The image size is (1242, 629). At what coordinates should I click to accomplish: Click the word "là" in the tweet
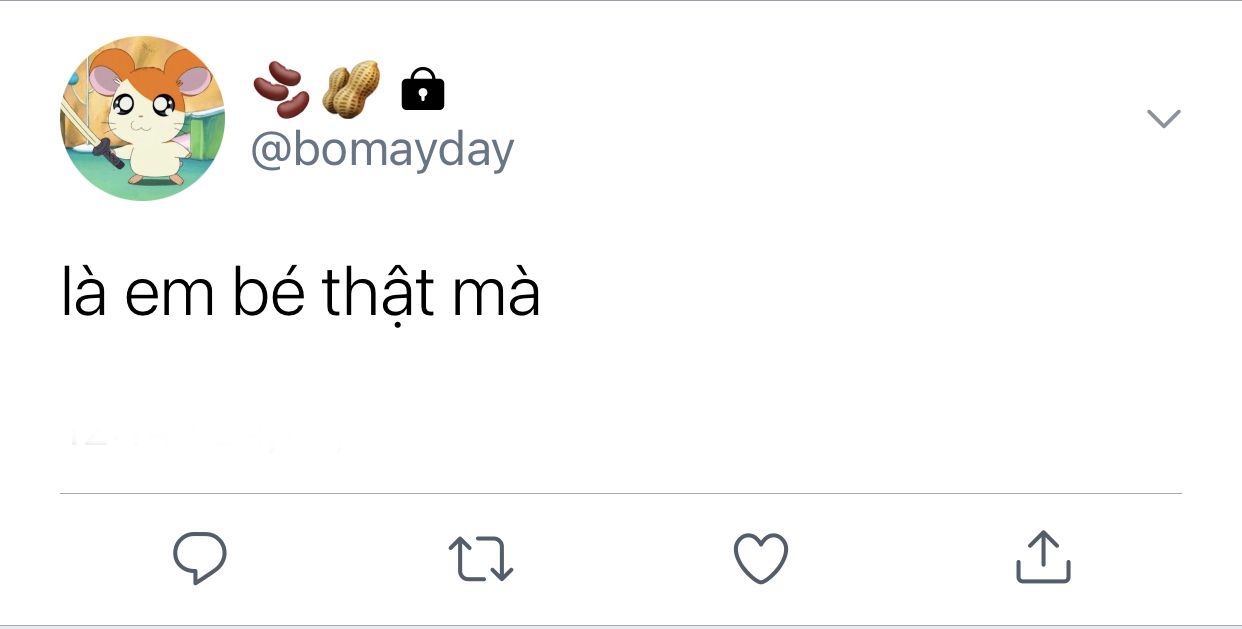83,294
